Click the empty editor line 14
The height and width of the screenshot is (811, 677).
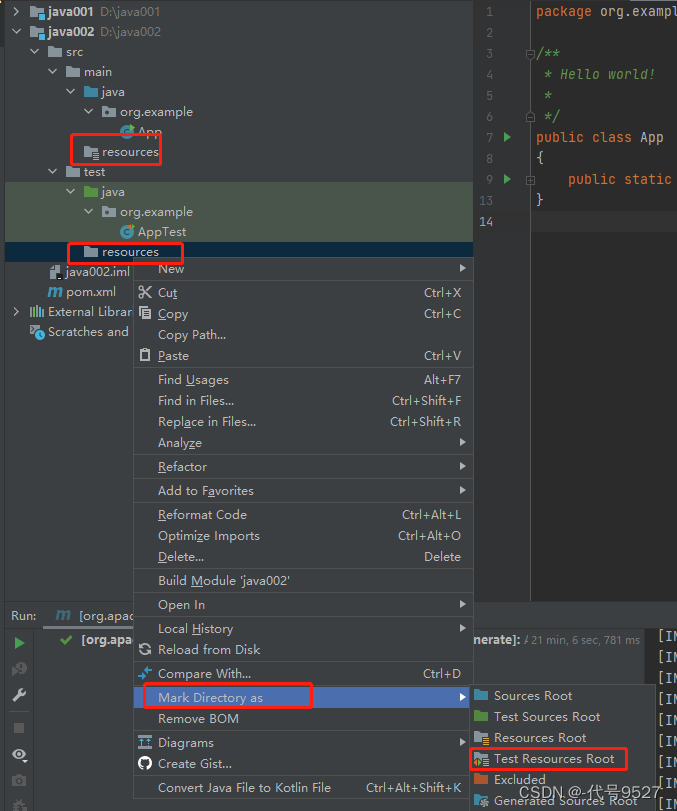600,222
